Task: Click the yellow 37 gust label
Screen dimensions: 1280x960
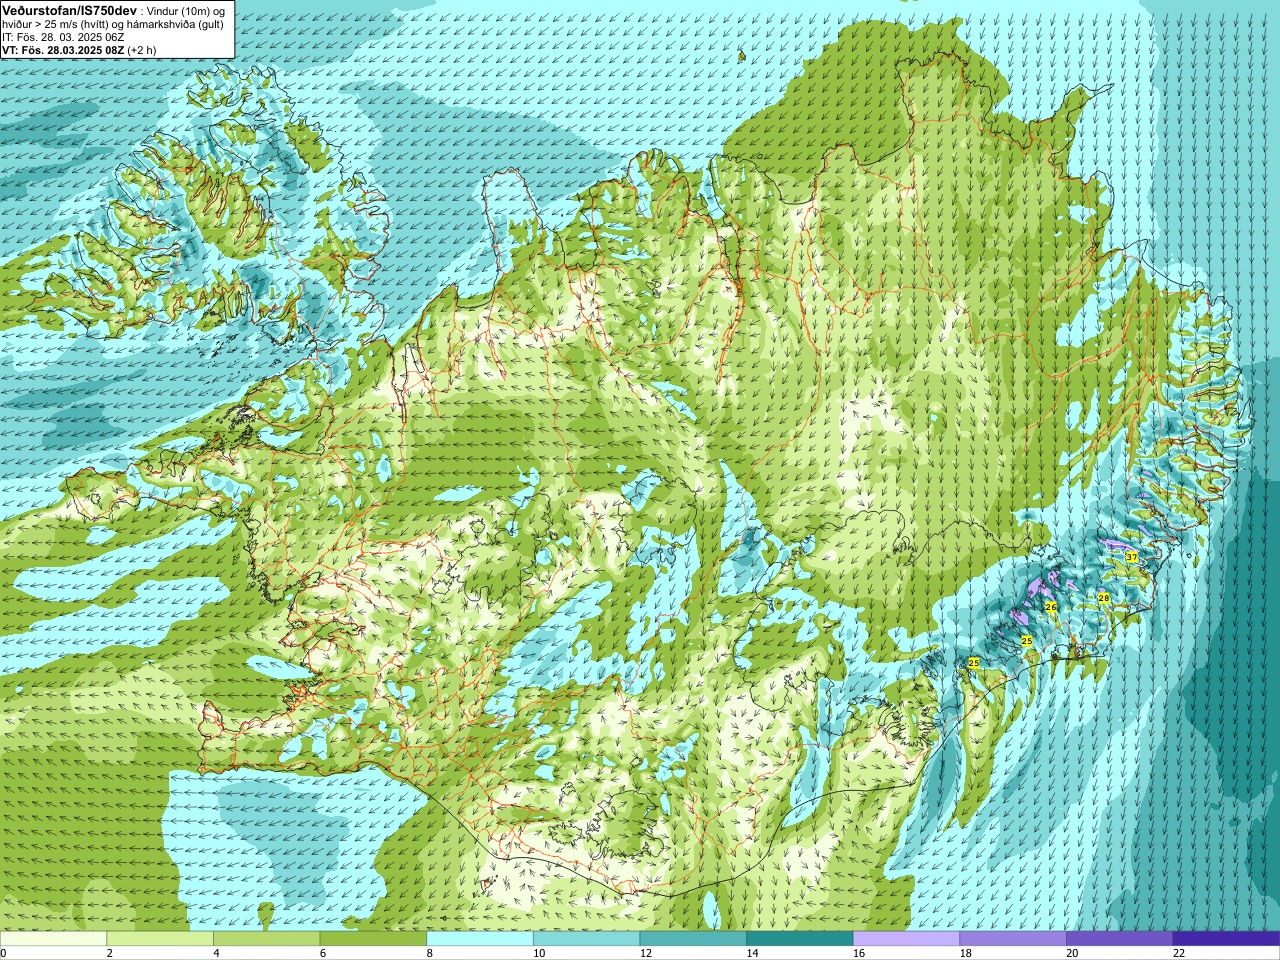Action: pos(1131,556)
